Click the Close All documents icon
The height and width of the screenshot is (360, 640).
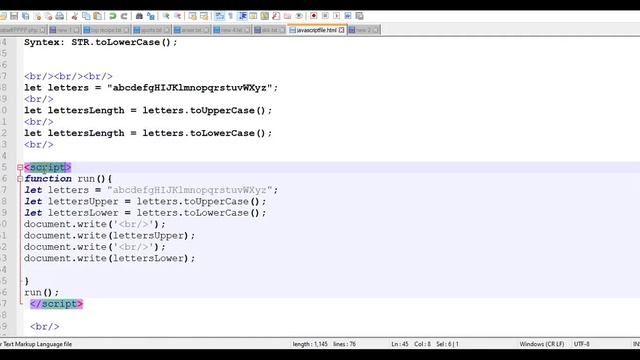pyautogui.click(x=48, y=16)
